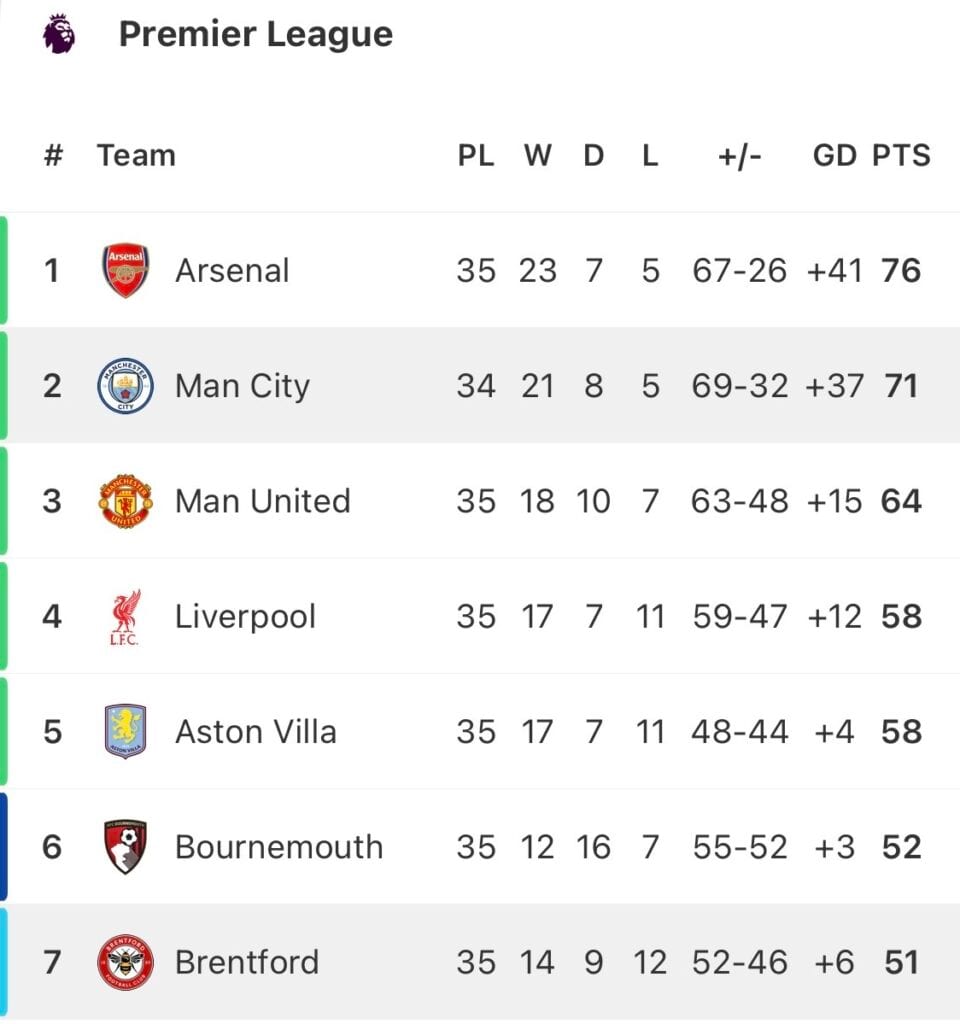Screen dimensions: 960x1024
Task: Click Arsenal's 76 points value
Action: (901, 271)
